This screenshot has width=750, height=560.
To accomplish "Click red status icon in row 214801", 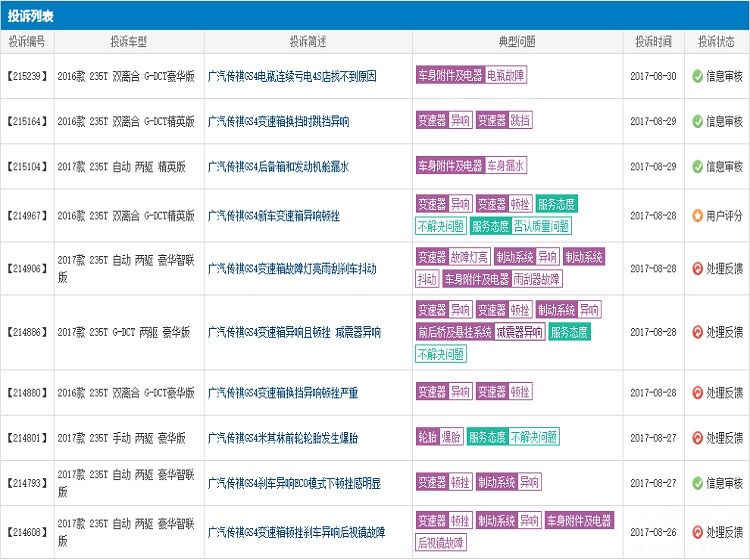I will 697,438.
